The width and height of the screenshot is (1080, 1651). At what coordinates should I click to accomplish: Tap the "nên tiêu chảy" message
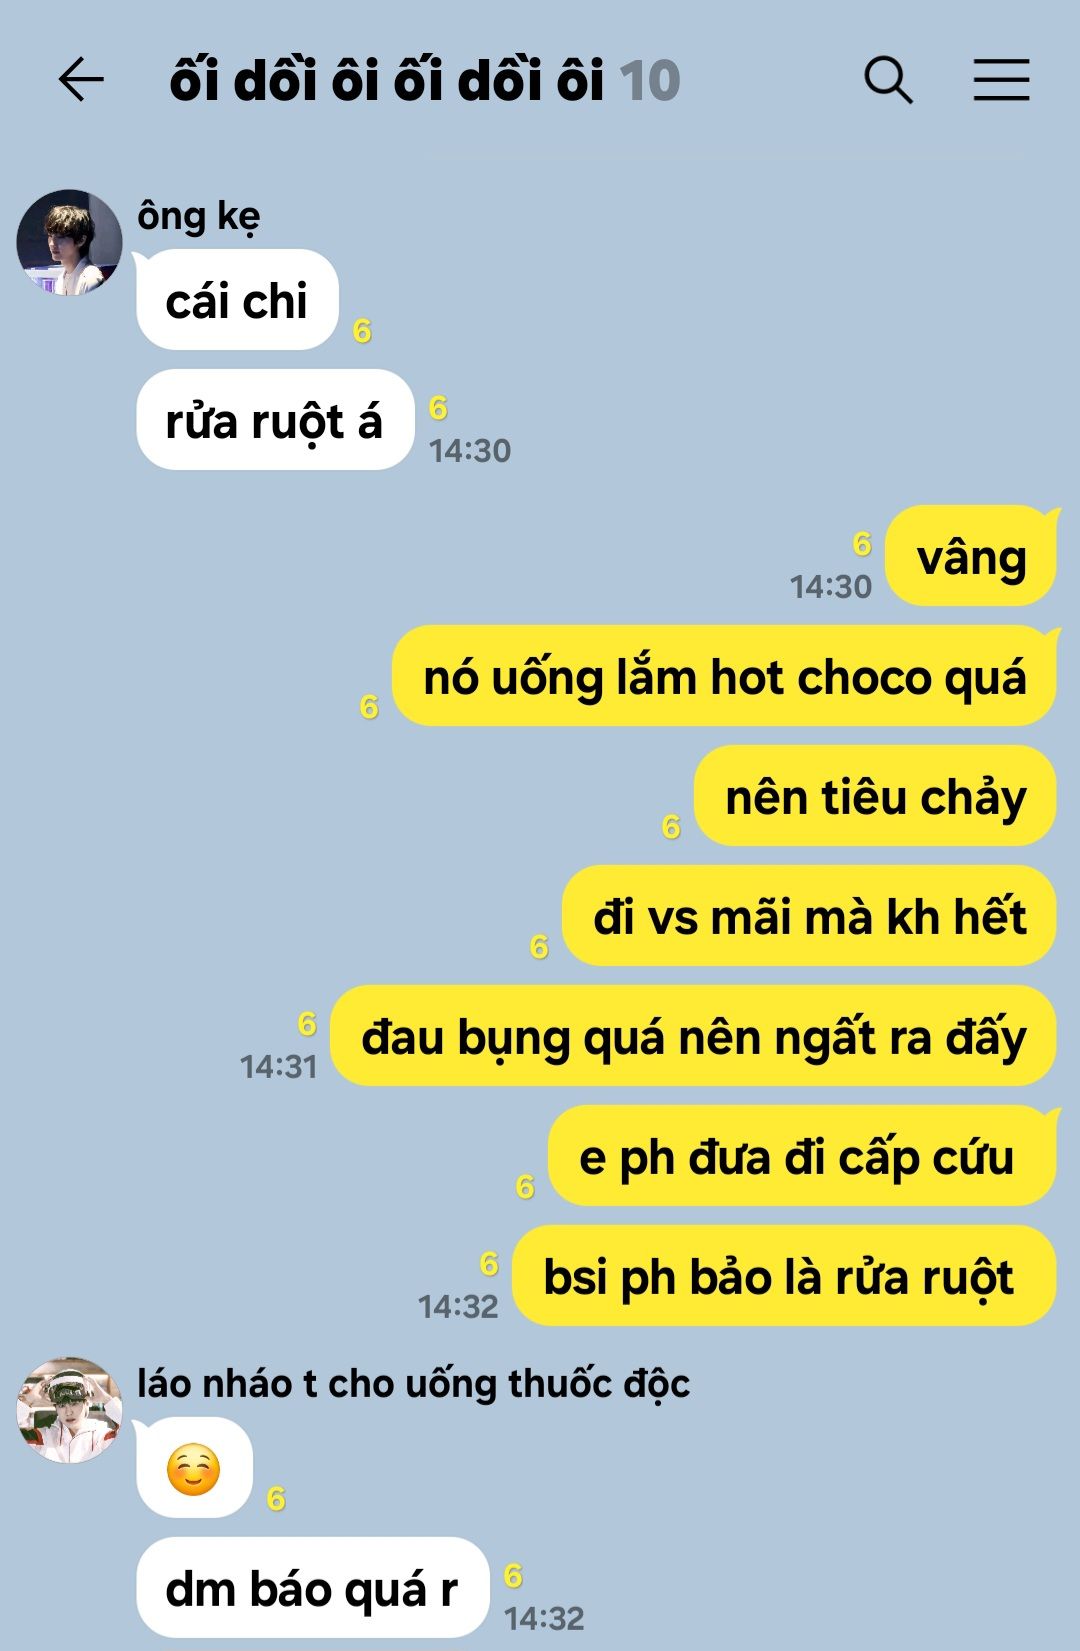(x=875, y=796)
